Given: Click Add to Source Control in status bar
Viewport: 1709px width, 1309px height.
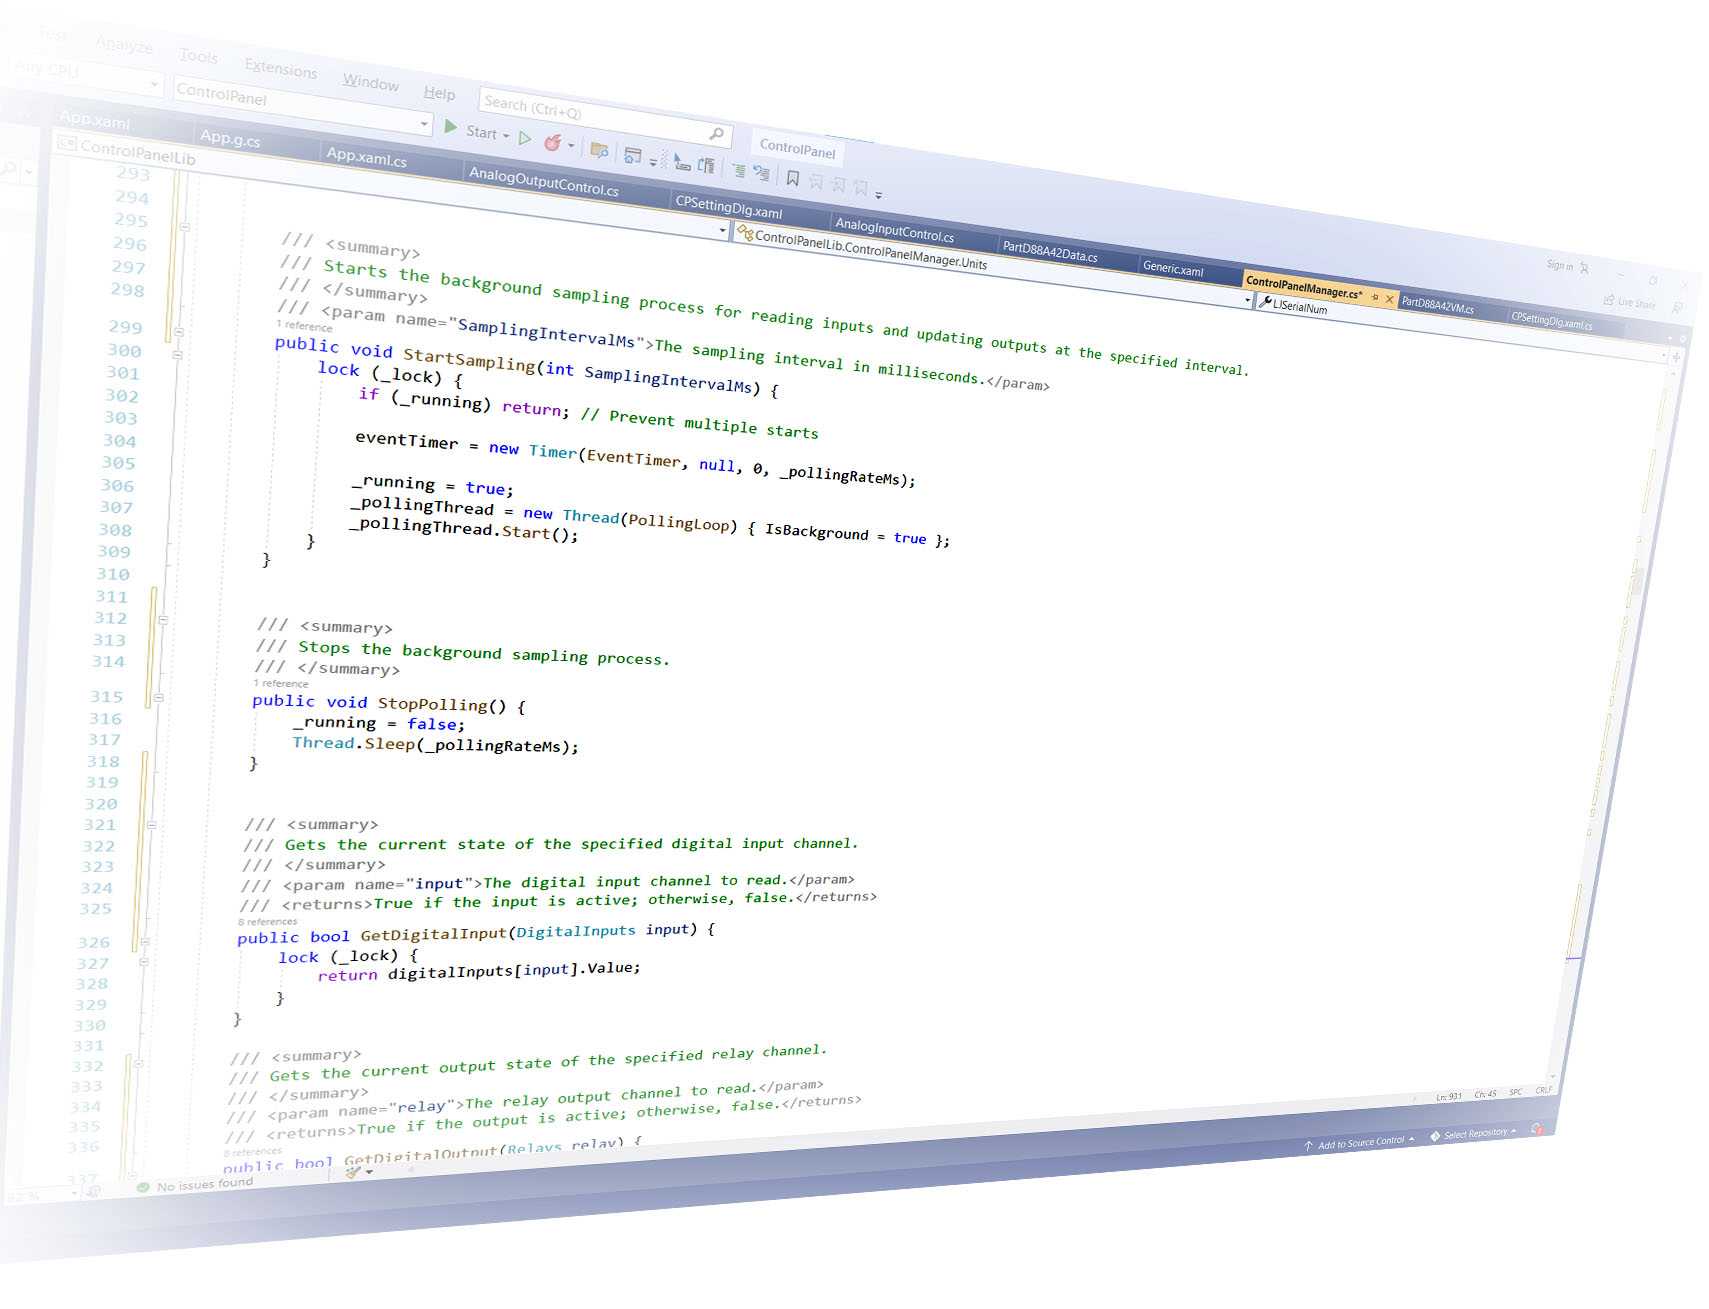Looking at the screenshot, I should [x=1358, y=1143].
